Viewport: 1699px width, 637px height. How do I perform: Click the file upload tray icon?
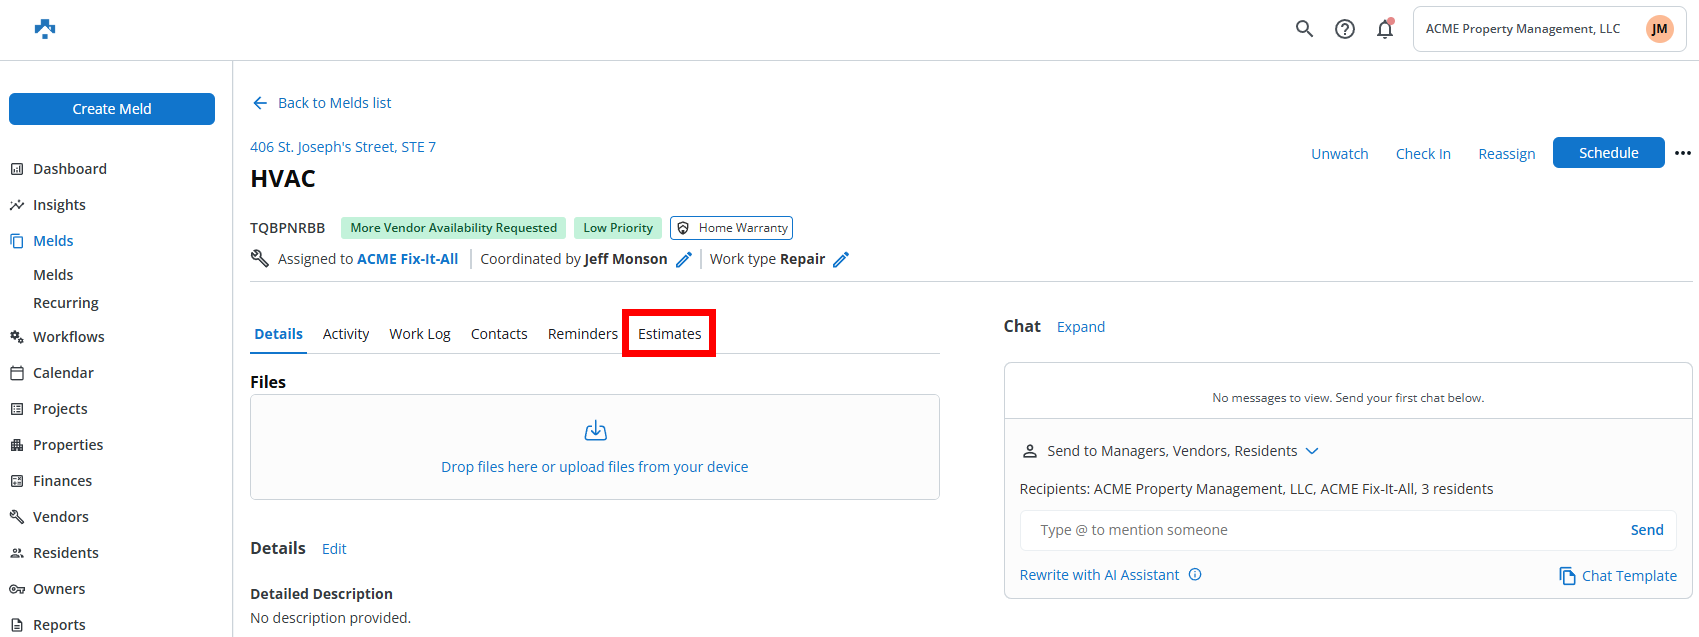(595, 431)
